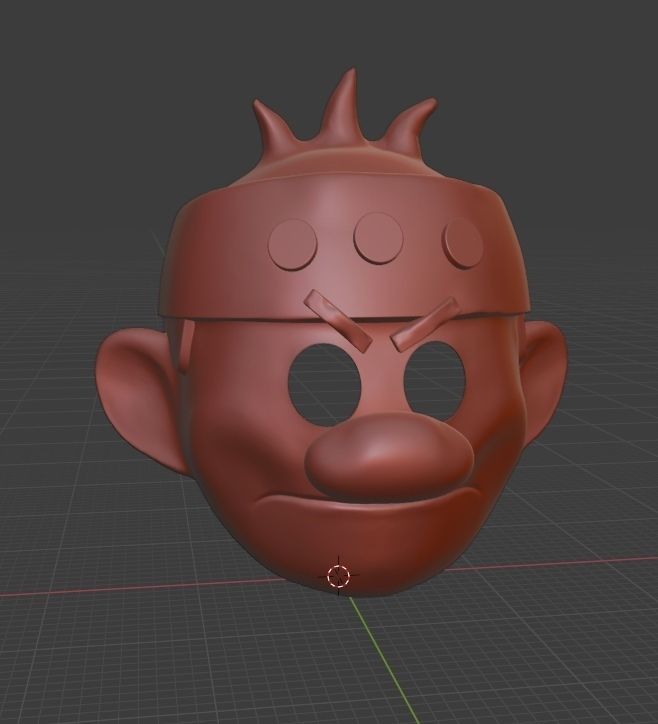The width and height of the screenshot is (658, 724).
Task: Select the right angled eyebrow bar
Action: [424, 325]
